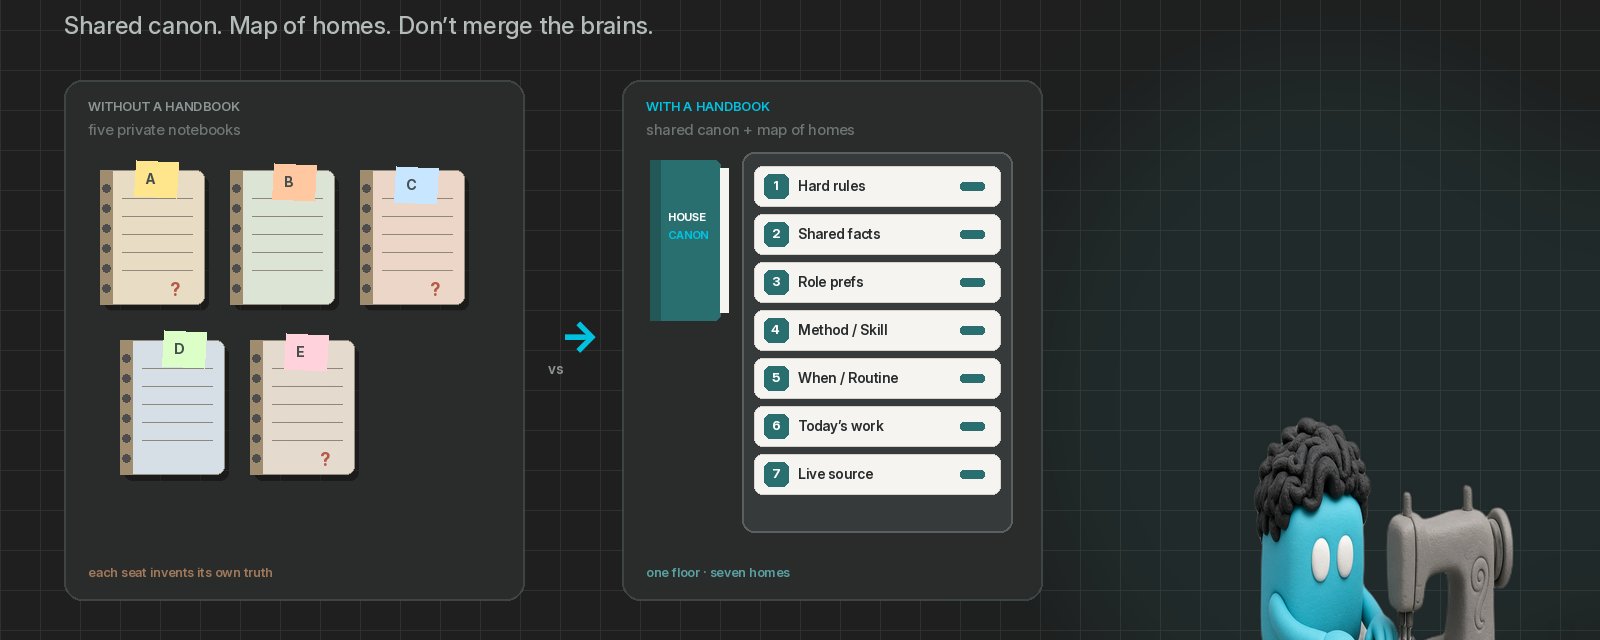Click "each seat invents its own truth" caption

[x=180, y=573]
